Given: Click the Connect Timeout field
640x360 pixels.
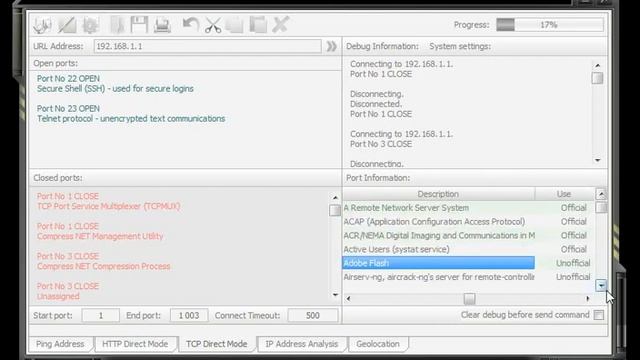Looking at the screenshot, I should point(313,316).
